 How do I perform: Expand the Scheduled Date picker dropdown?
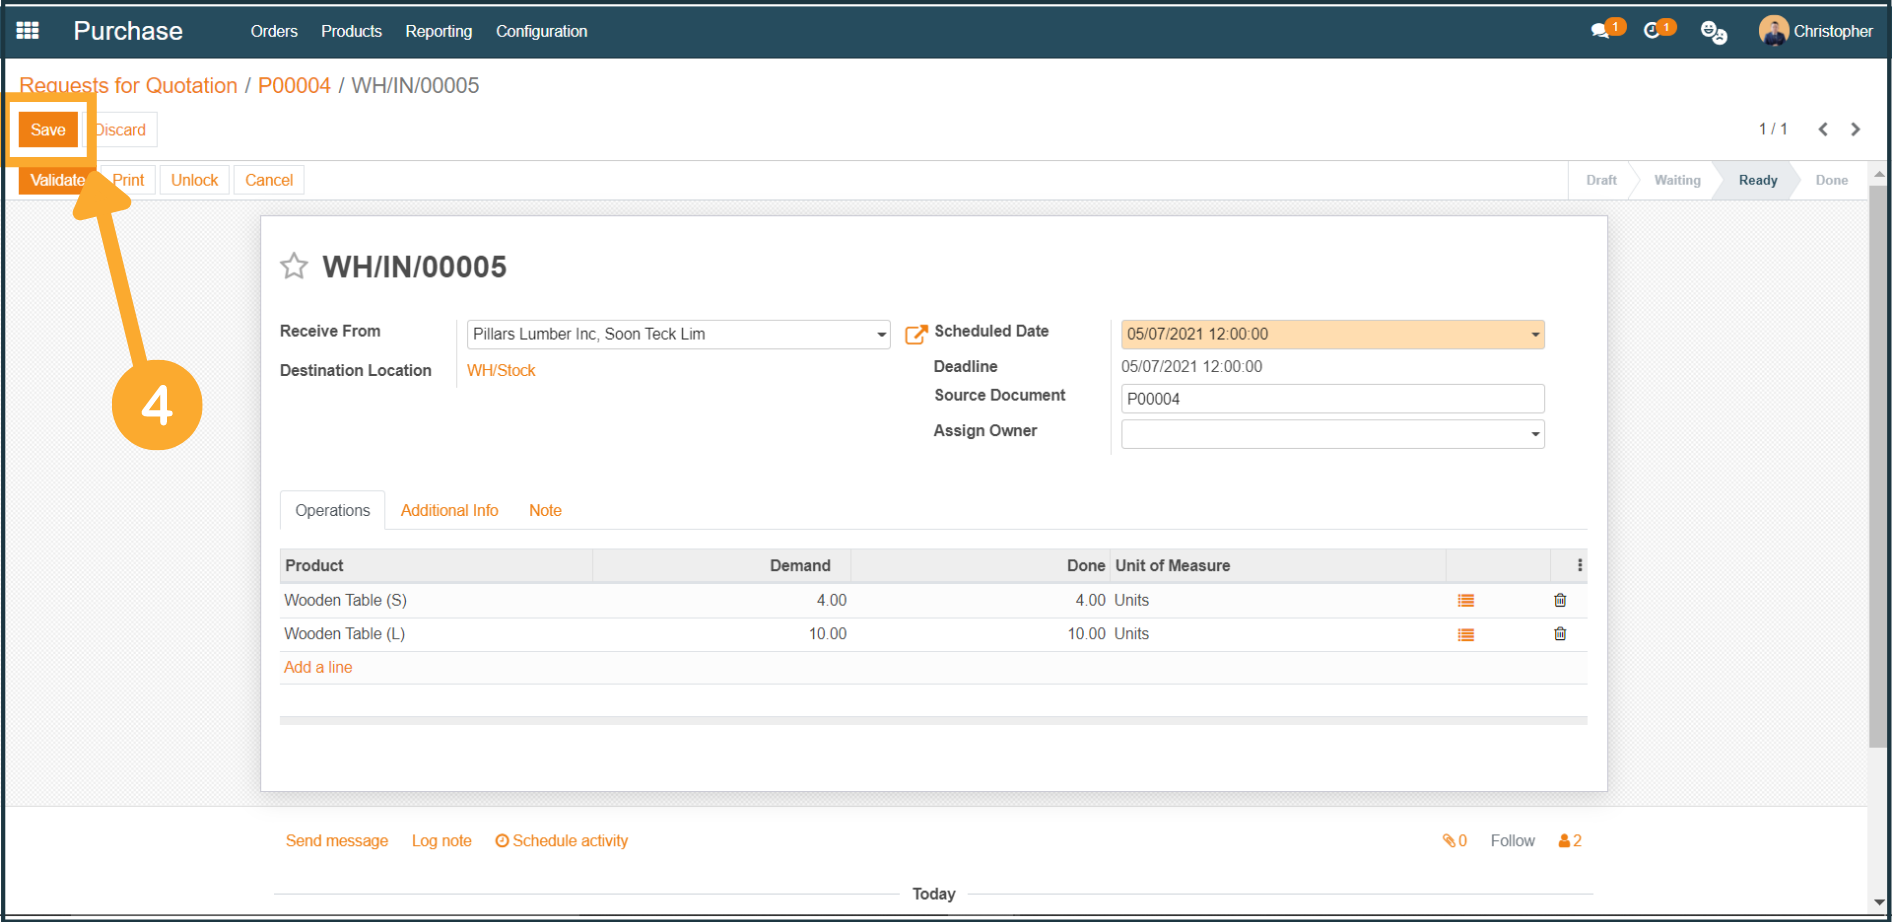tap(1535, 335)
